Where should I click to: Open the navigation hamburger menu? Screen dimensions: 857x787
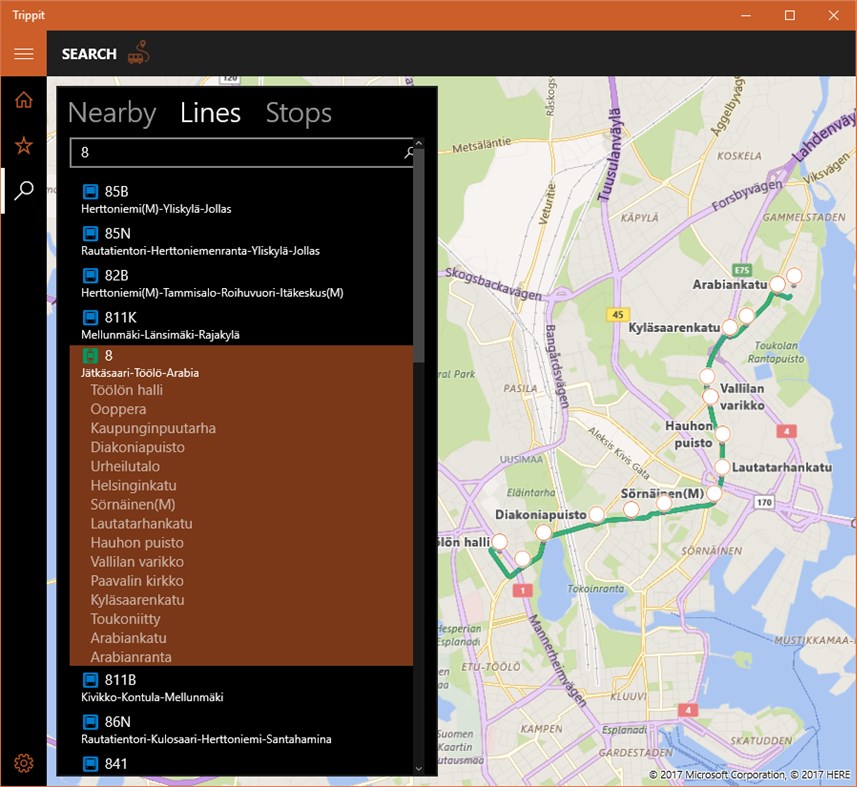point(23,53)
